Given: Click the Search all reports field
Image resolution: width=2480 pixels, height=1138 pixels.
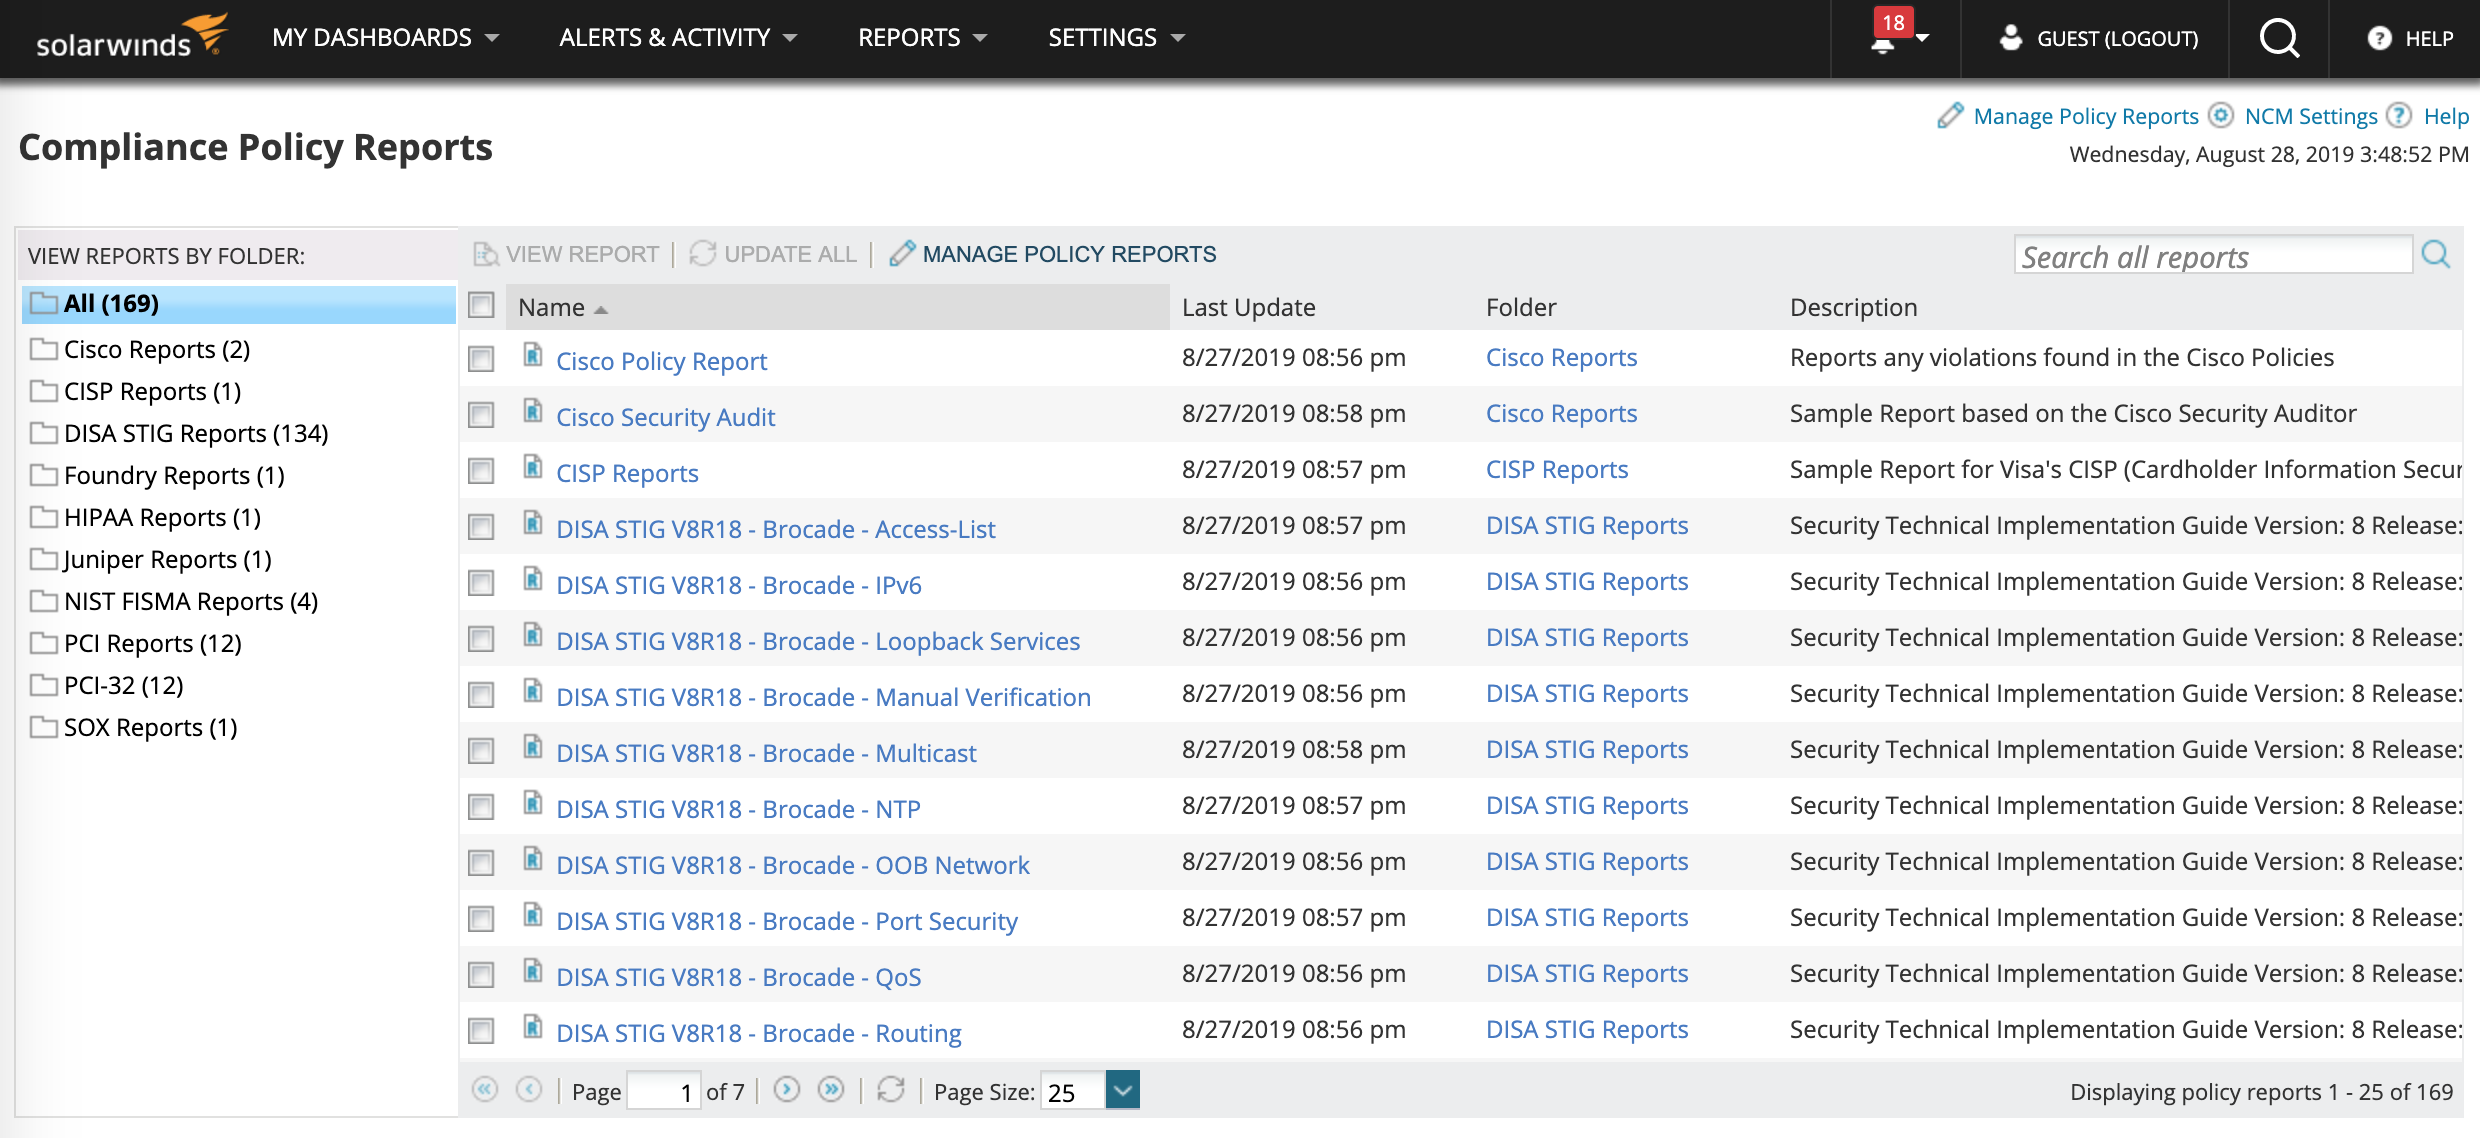Looking at the screenshot, I should [x=2212, y=256].
